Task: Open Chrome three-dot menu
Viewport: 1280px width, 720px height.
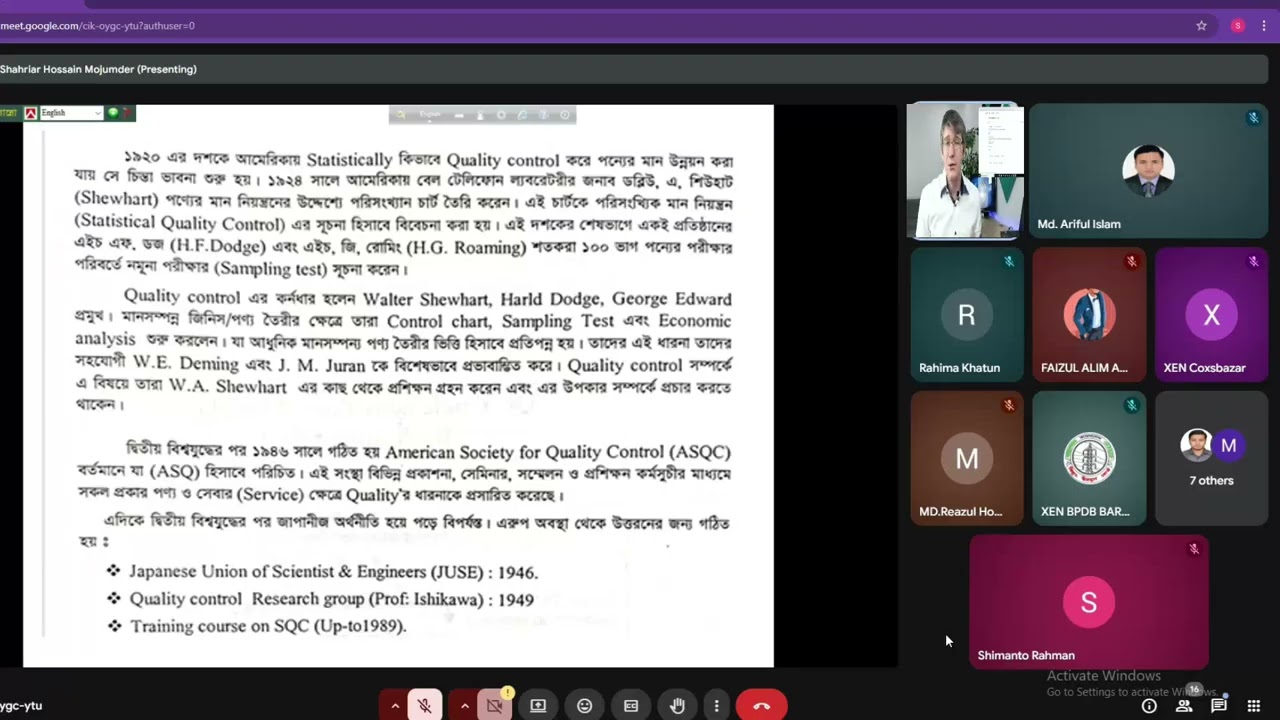Action: click(1264, 26)
